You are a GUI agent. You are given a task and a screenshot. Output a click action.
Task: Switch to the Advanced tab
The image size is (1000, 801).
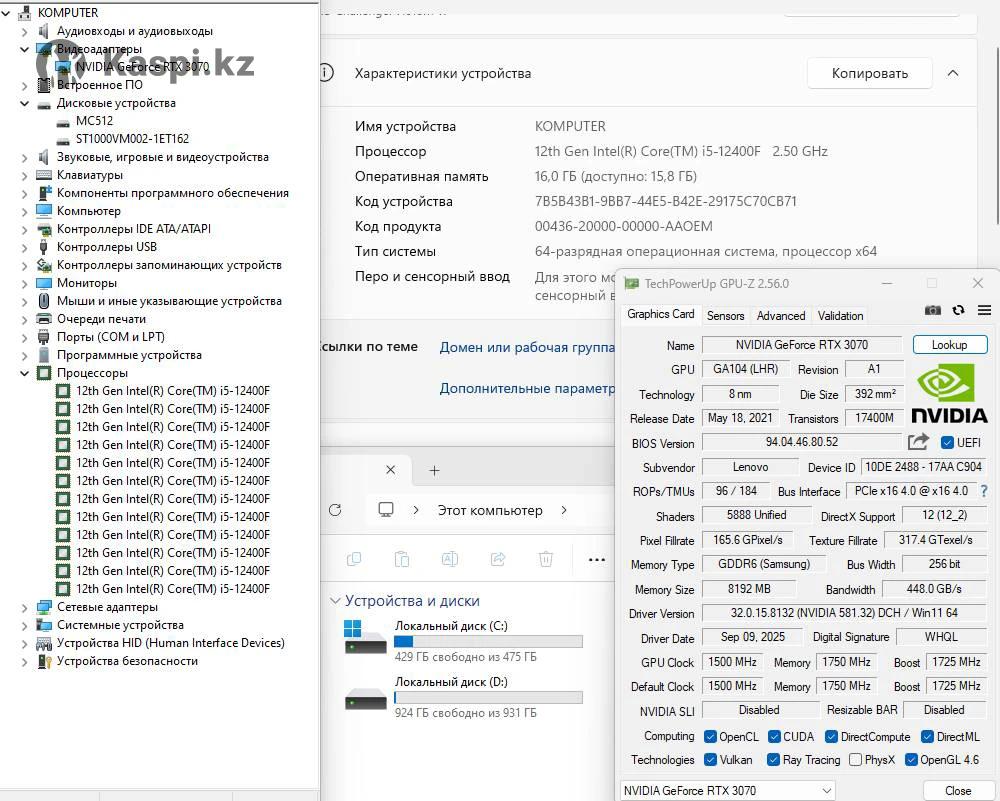click(781, 315)
